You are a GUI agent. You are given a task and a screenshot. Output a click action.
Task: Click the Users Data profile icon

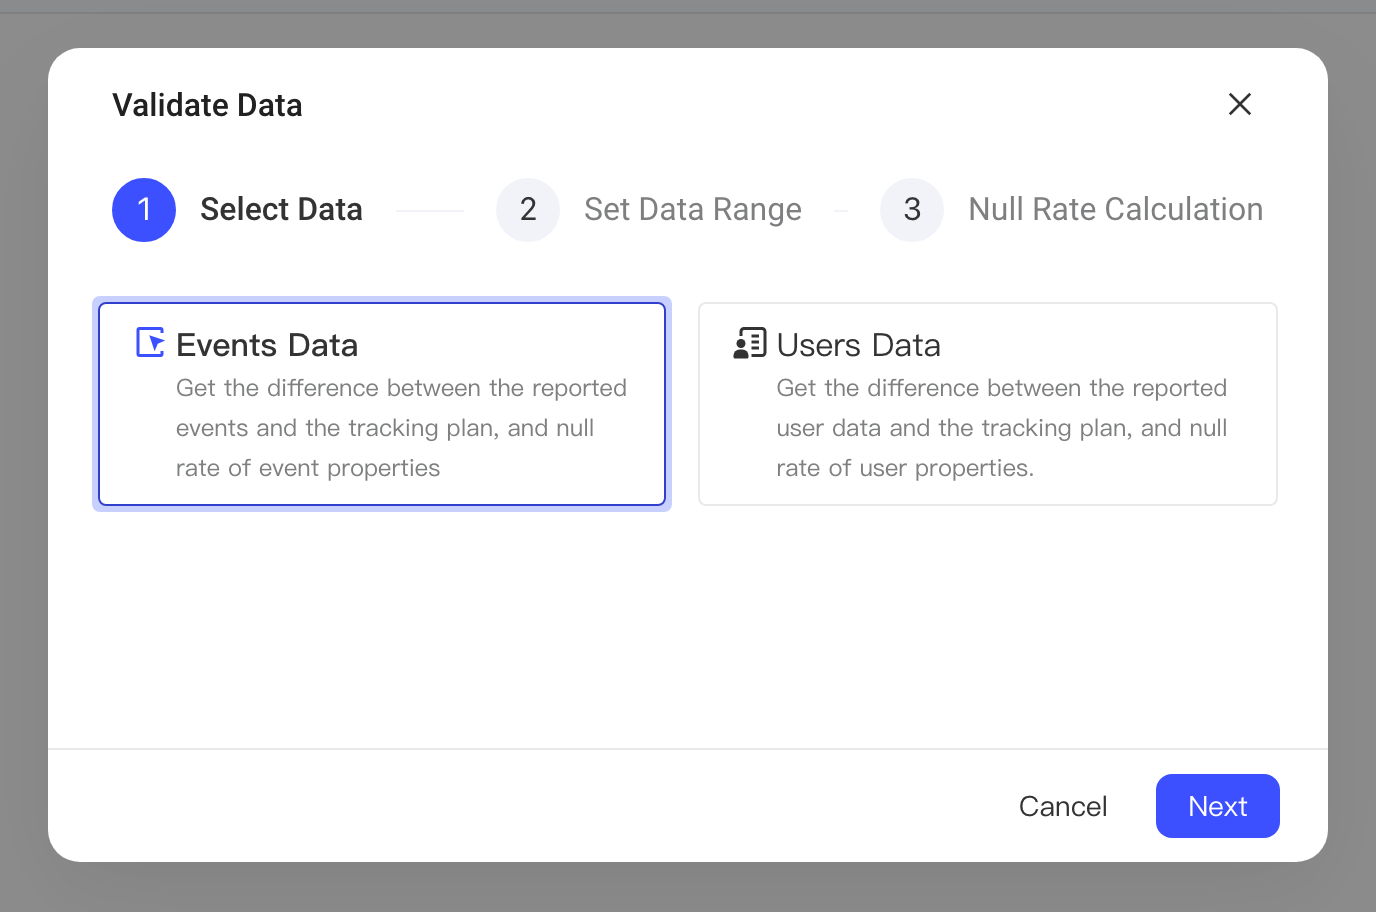(750, 343)
